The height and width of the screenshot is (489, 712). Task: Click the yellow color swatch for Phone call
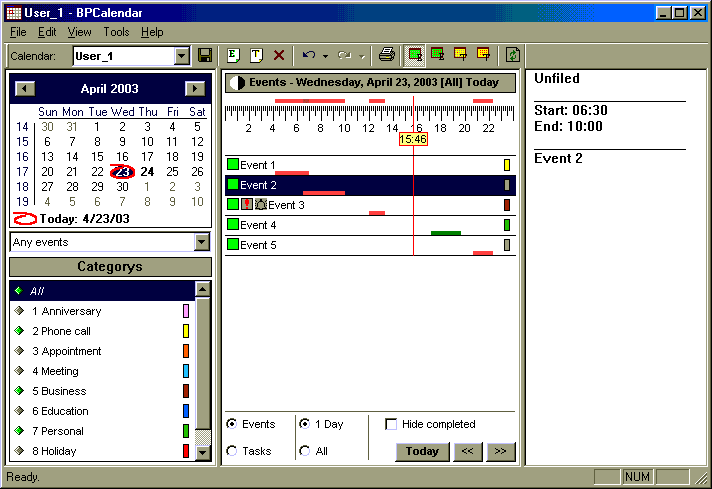186,331
